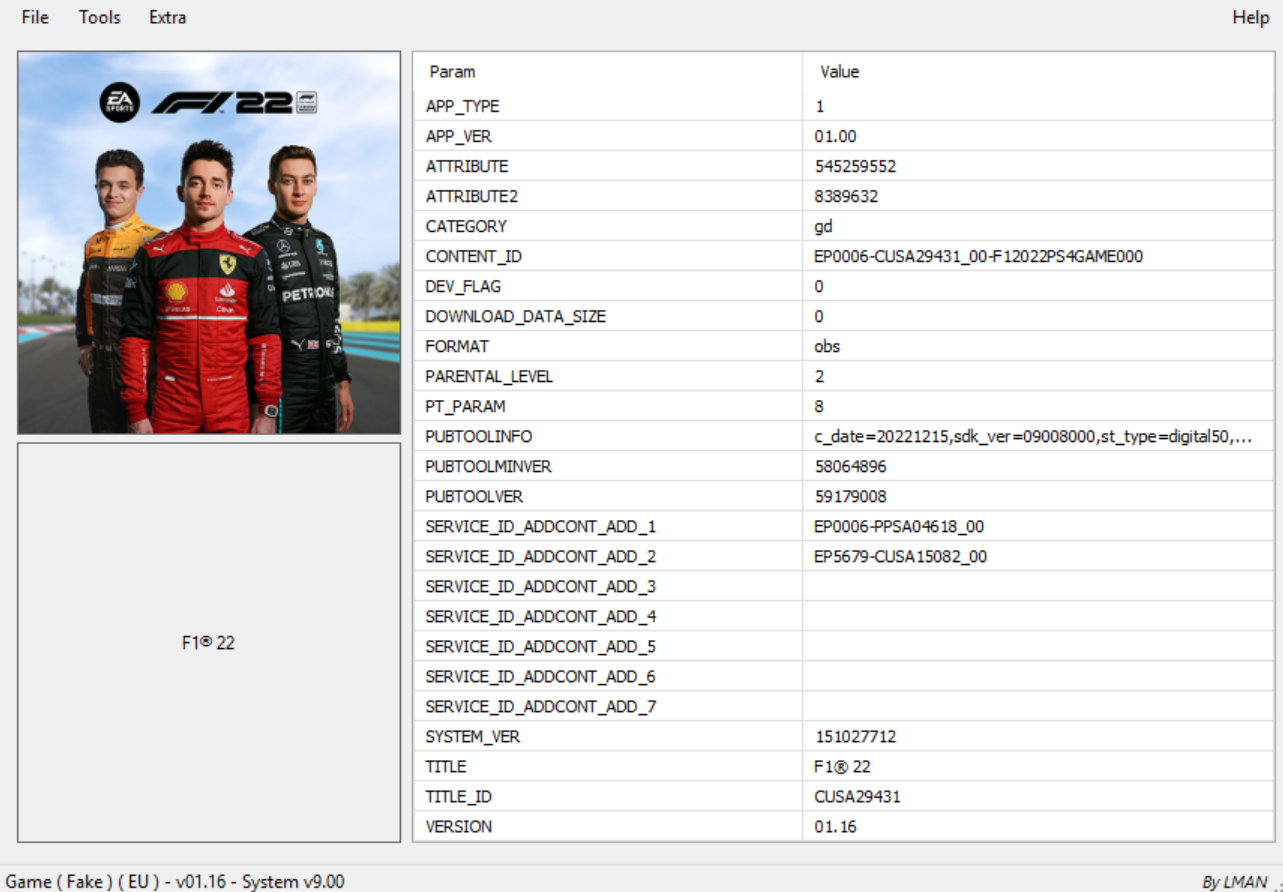Click the TITLE_ID value CUSA29431
The image size is (1283, 892).
[x=858, y=796]
